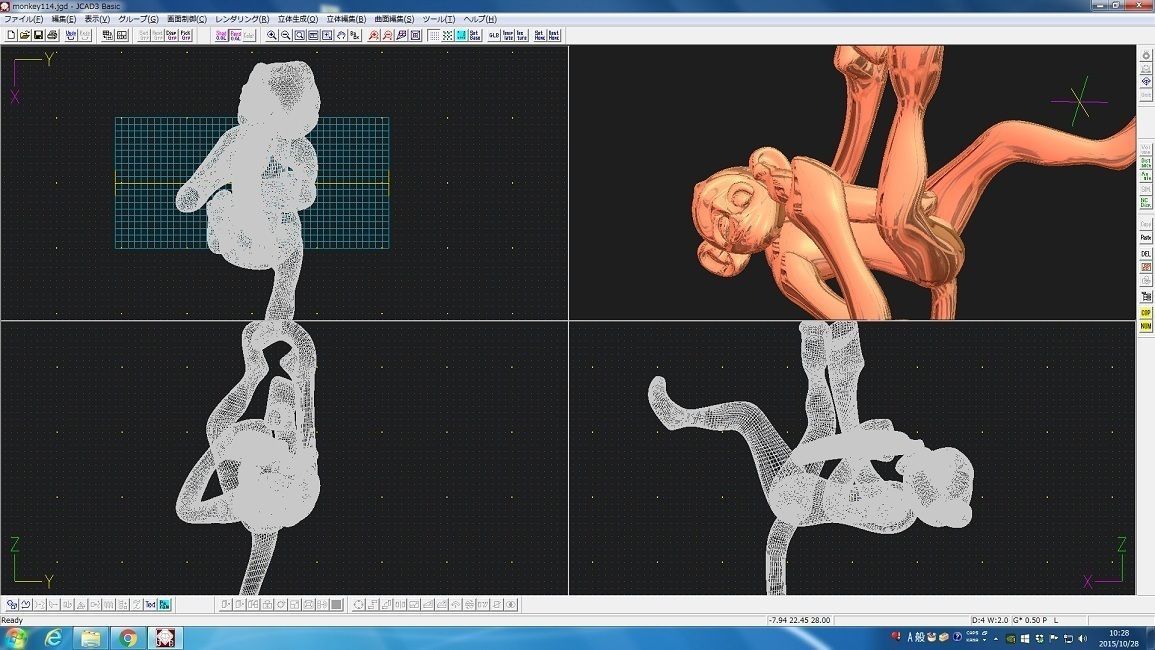Click the red zoom-out magnifier icon

[387, 35]
